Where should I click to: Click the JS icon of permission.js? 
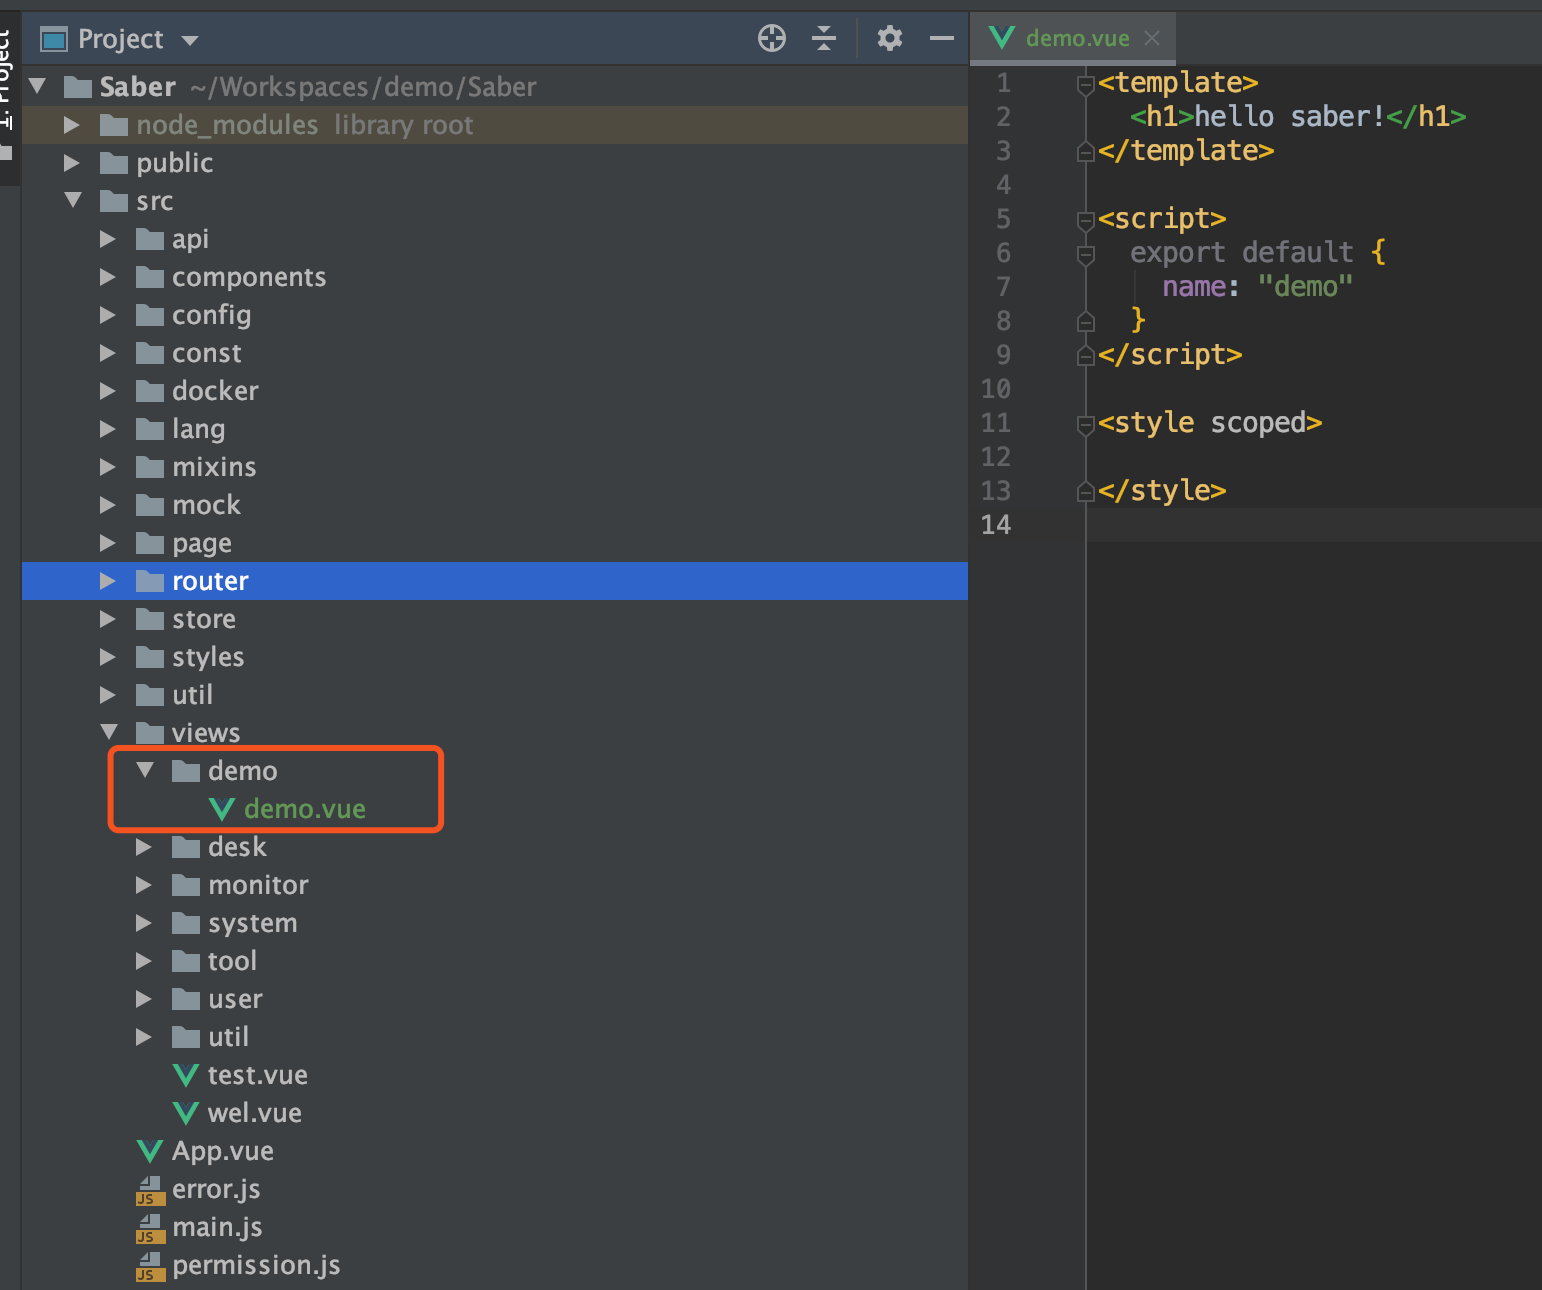pyautogui.click(x=150, y=1266)
